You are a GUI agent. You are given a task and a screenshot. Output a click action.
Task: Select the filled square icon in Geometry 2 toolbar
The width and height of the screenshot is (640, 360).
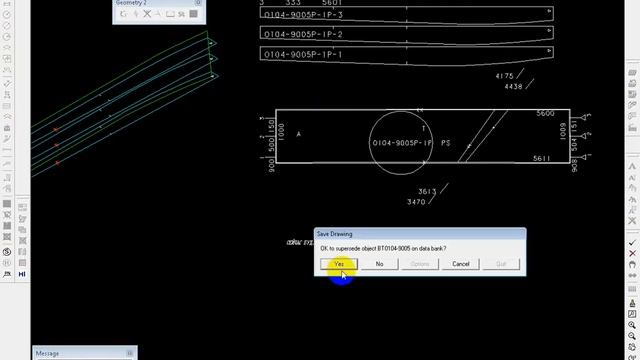tap(193, 14)
